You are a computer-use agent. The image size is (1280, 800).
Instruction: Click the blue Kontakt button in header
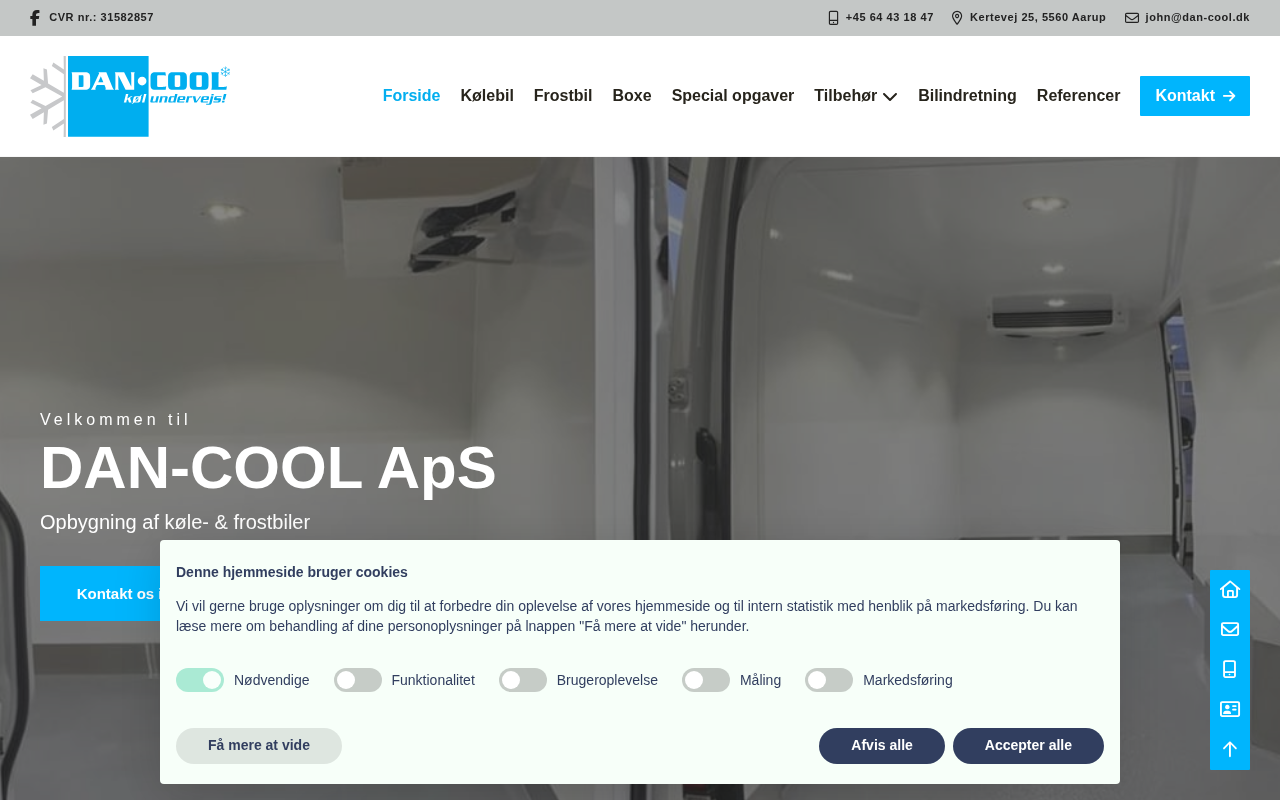tap(1195, 96)
